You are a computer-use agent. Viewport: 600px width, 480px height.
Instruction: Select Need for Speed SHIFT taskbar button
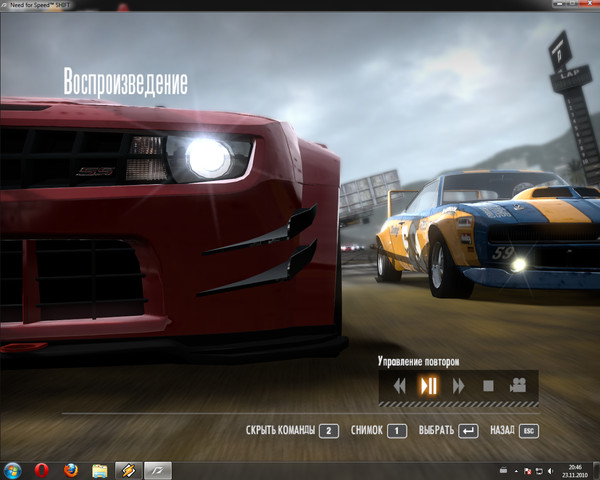click(x=158, y=470)
